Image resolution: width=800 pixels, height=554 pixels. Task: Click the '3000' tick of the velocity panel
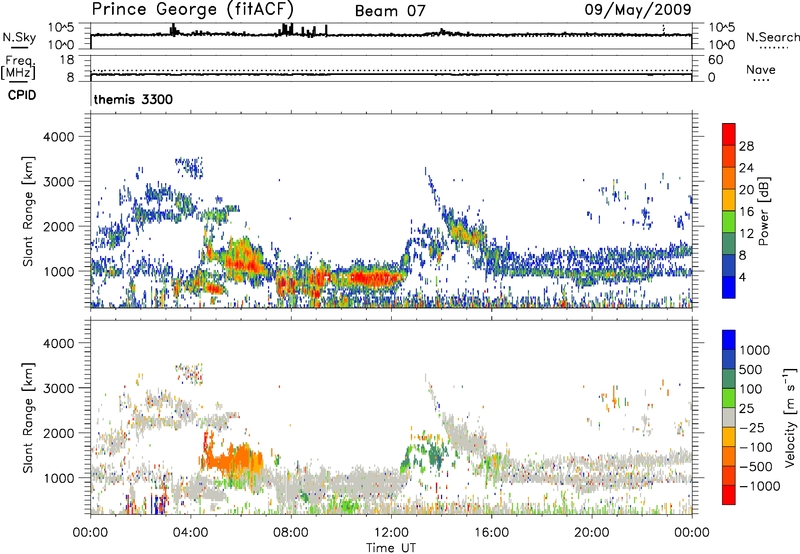coord(58,388)
